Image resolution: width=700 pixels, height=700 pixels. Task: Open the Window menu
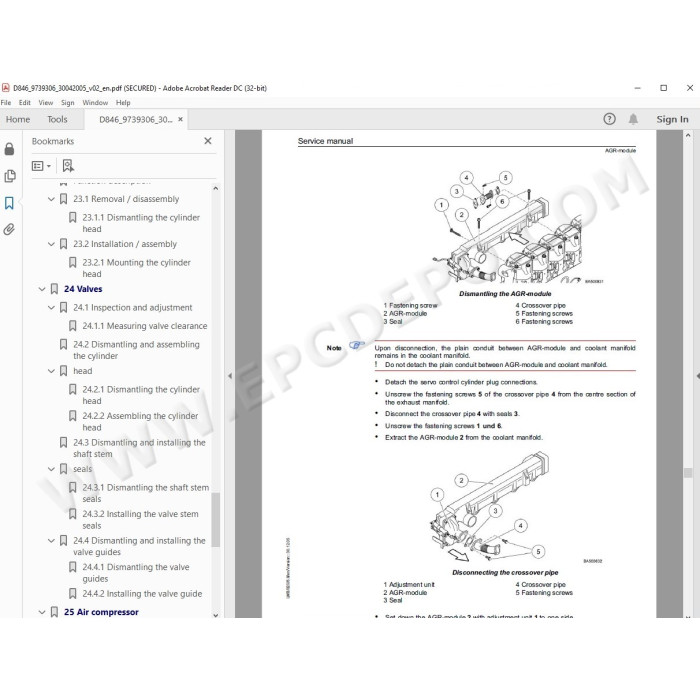click(95, 103)
